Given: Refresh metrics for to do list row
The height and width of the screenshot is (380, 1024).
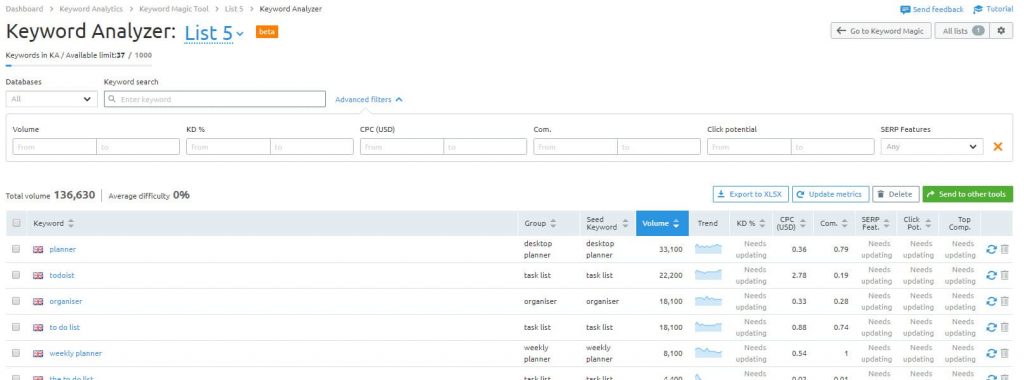Looking at the screenshot, I should point(991,327).
